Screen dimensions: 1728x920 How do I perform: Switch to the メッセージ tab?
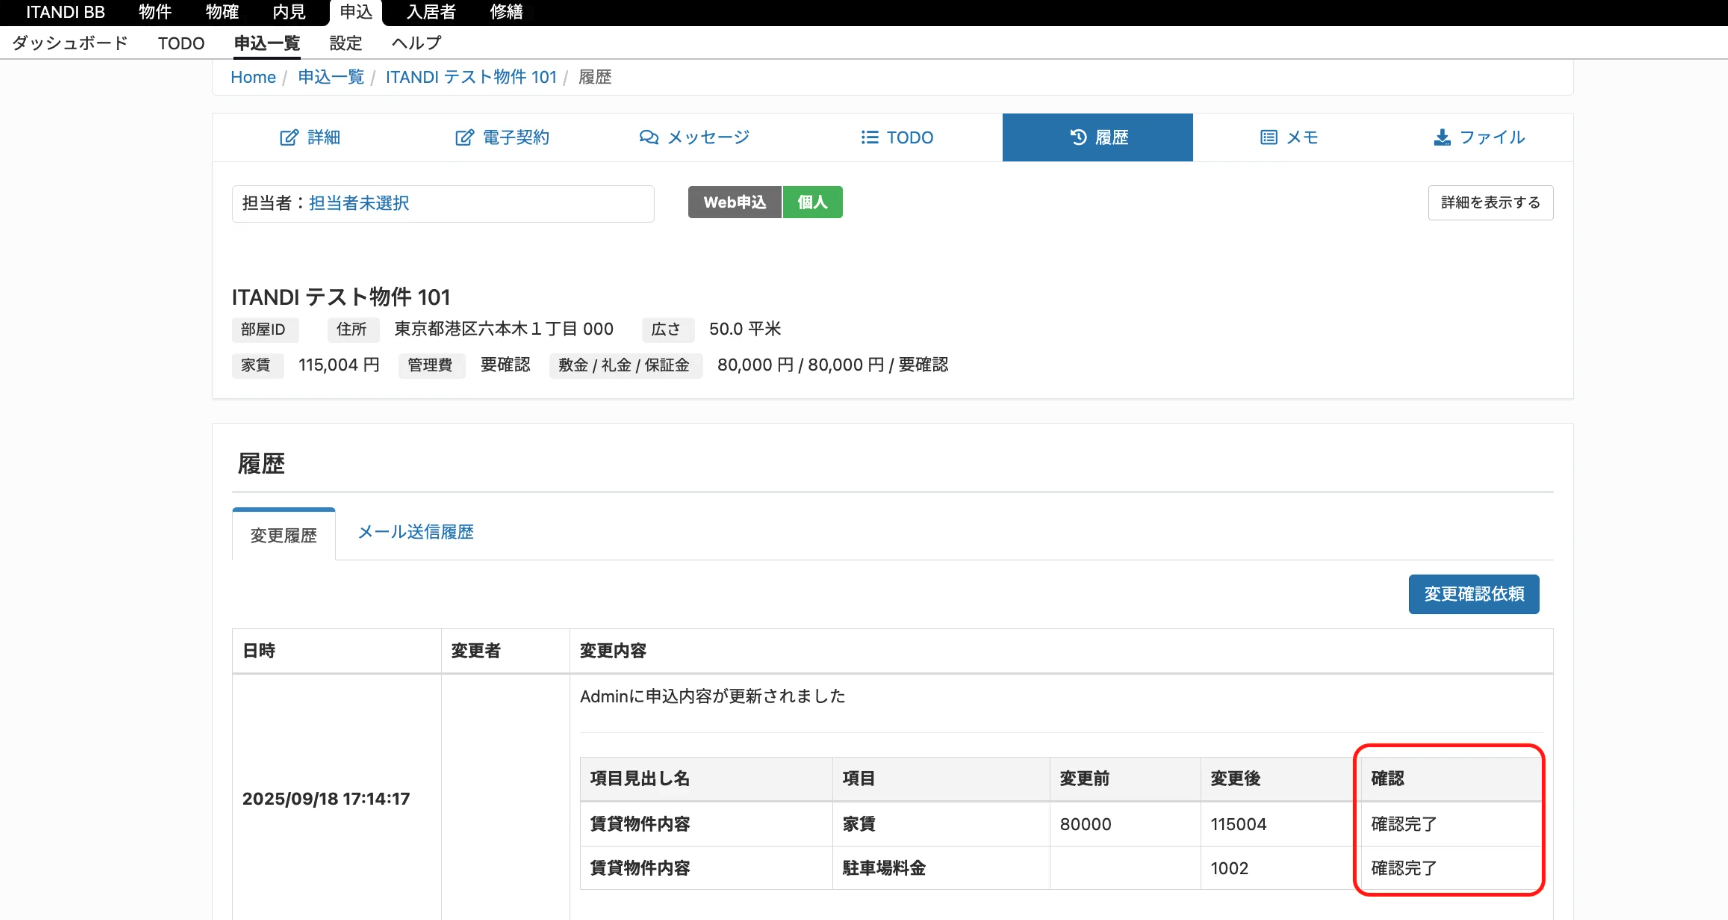694,138
